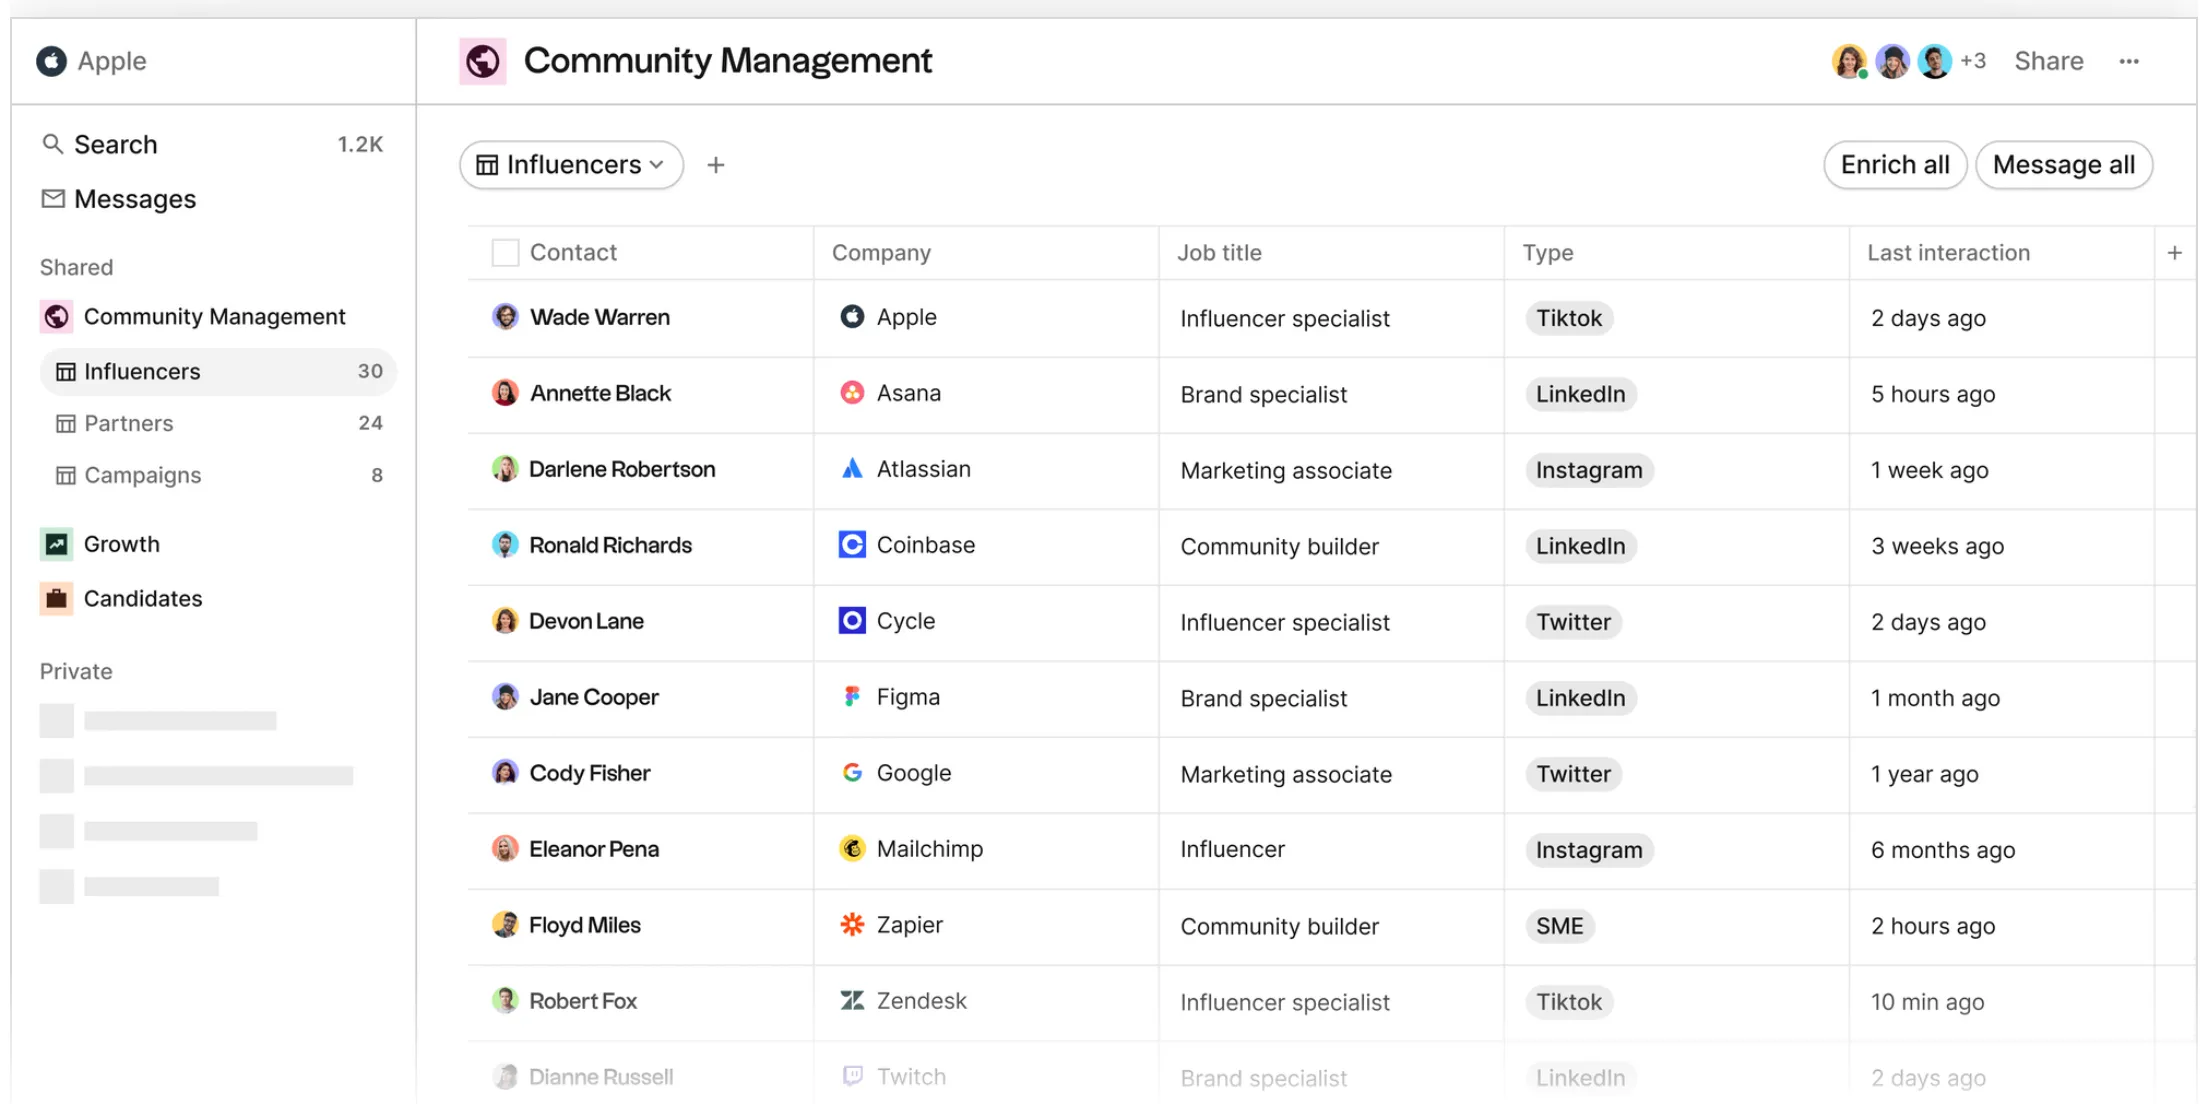This screenshot has width=2204, height=1104.
Task: Click the Tiktok tag on Wade Warren's row
Action: tap(1569, 318)
